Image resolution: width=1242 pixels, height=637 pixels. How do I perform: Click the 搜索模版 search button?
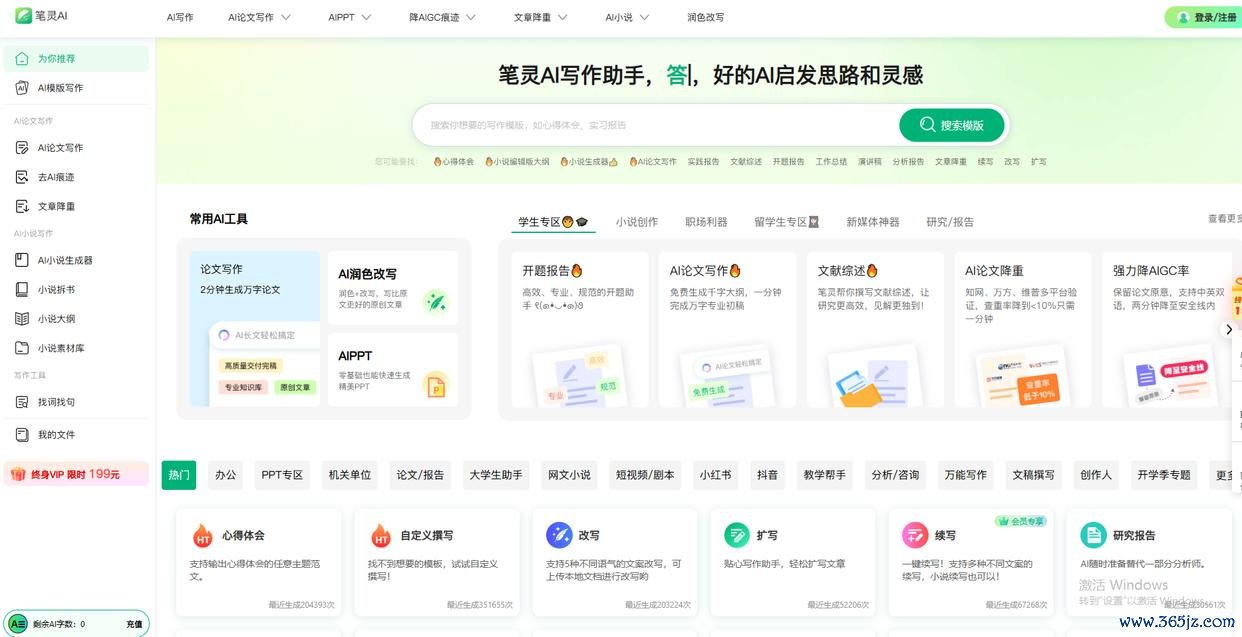pyautogui.click(x=951, y=125)
